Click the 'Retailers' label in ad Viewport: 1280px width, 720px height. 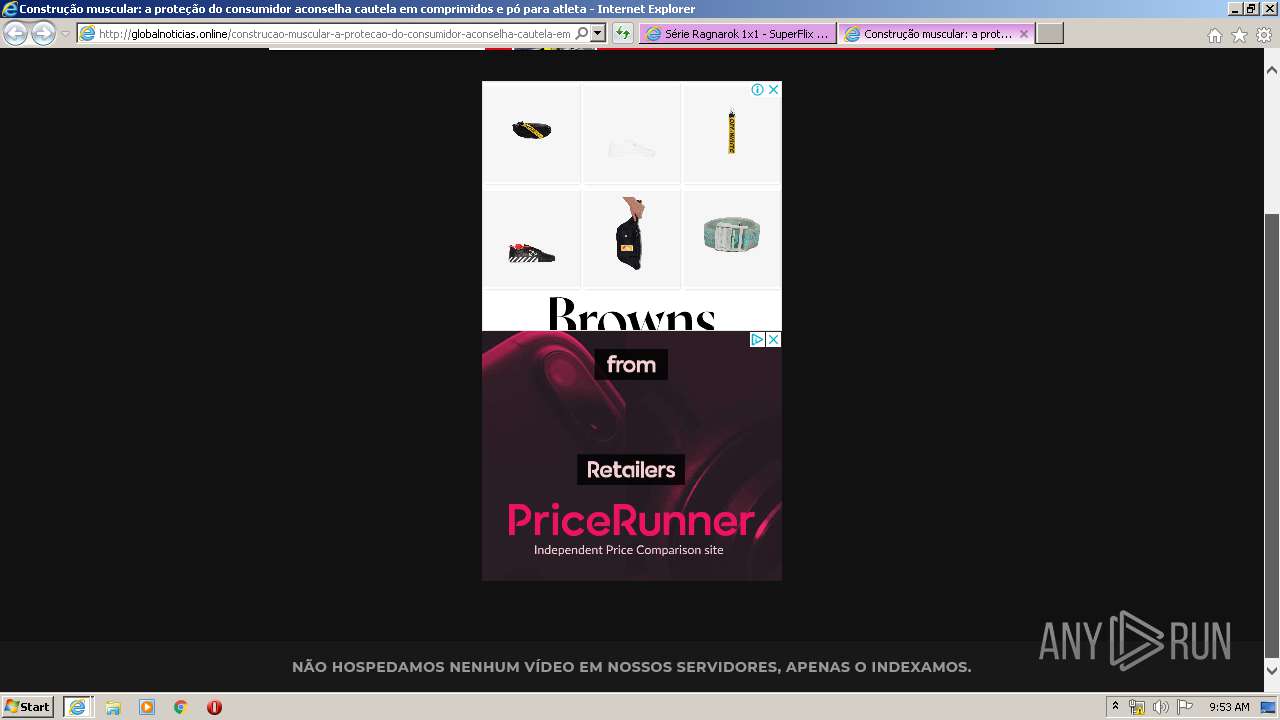pyautogui.click(x=631, y=469)
